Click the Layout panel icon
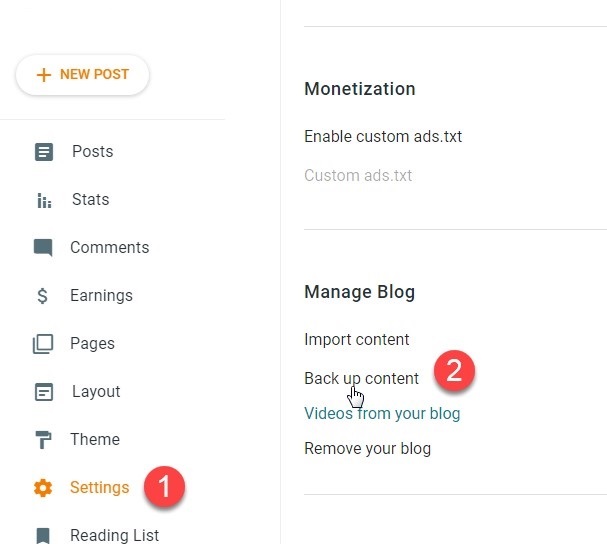This screenshot has height=544, width=607. [43, 392]
